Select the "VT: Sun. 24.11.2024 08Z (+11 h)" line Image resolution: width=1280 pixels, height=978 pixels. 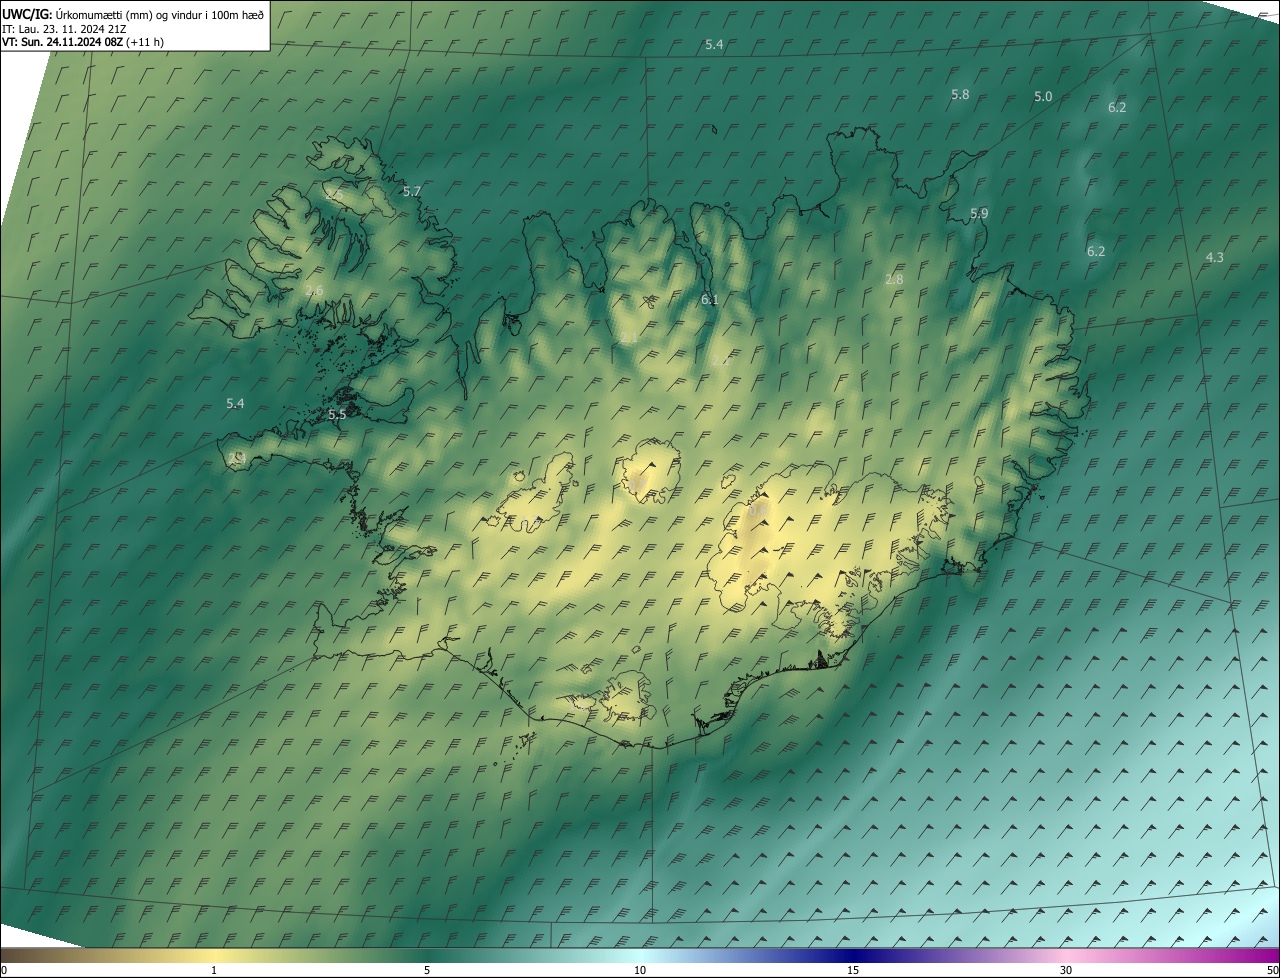pos(83,42)
